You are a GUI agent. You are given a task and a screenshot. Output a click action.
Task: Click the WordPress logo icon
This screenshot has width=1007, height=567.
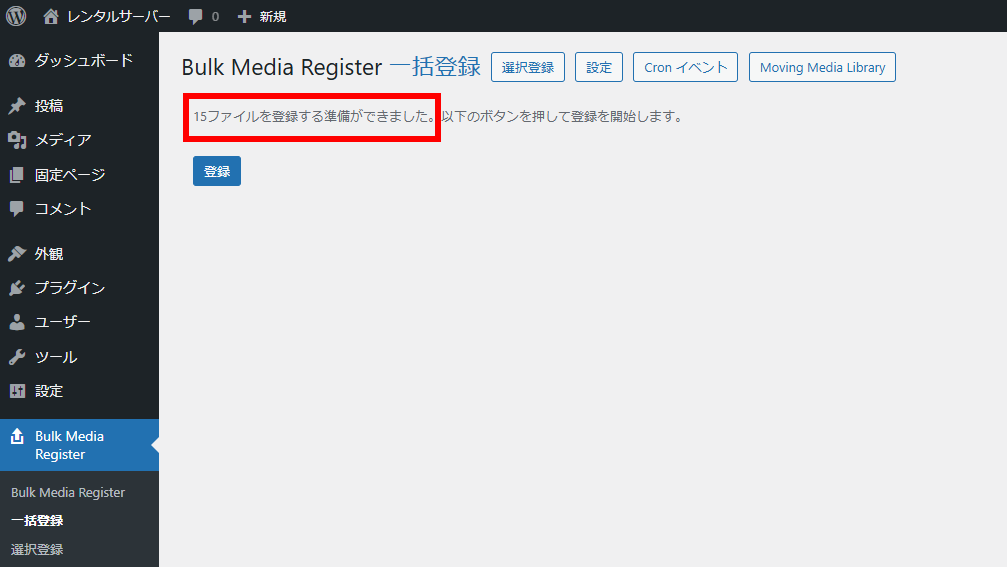[x=16, y=16]
